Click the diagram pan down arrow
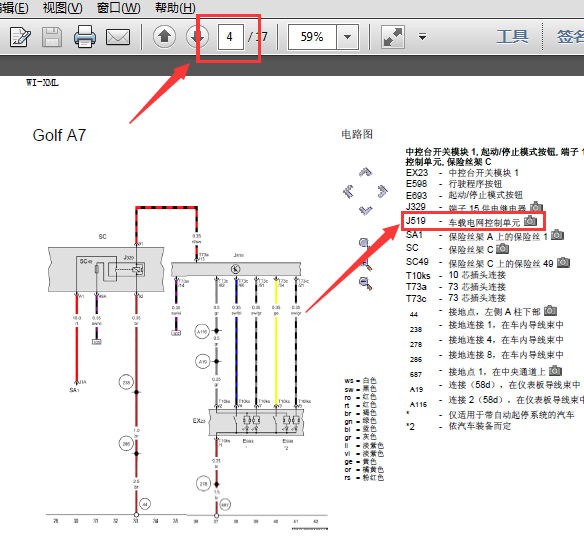Image resolution: width=584 pixels, height=548 pixels. [x=365, y=210]
